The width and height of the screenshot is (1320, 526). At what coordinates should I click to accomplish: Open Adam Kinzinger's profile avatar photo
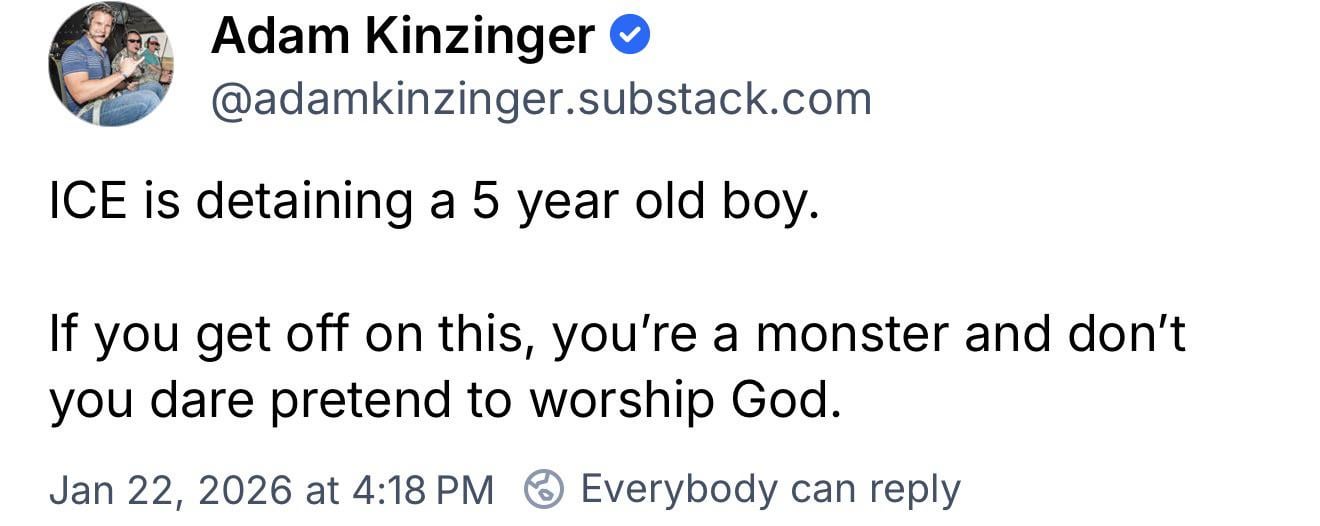coord(111,64)
